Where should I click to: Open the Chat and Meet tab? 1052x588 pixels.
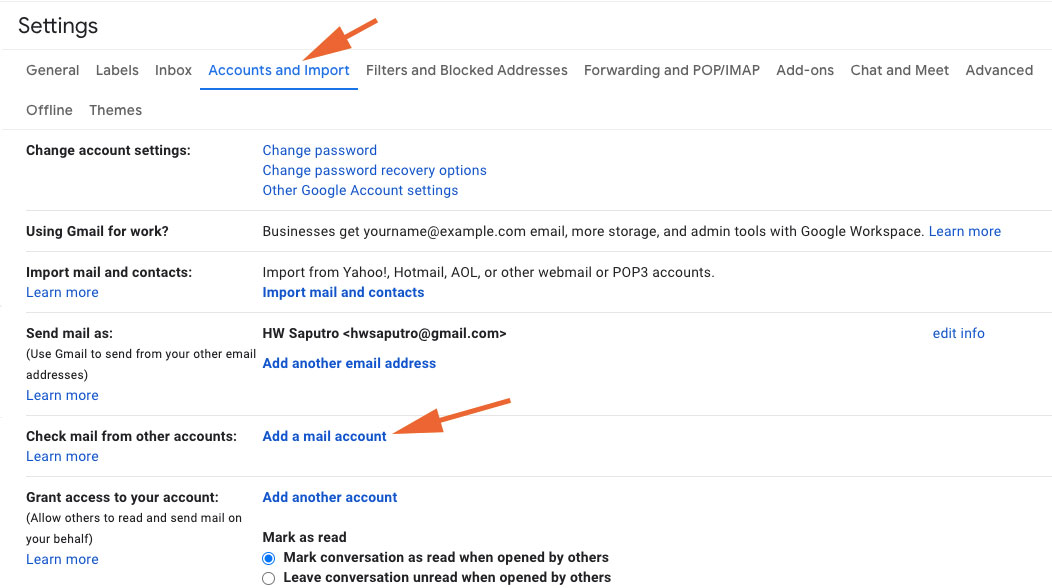tap(899, 70)
